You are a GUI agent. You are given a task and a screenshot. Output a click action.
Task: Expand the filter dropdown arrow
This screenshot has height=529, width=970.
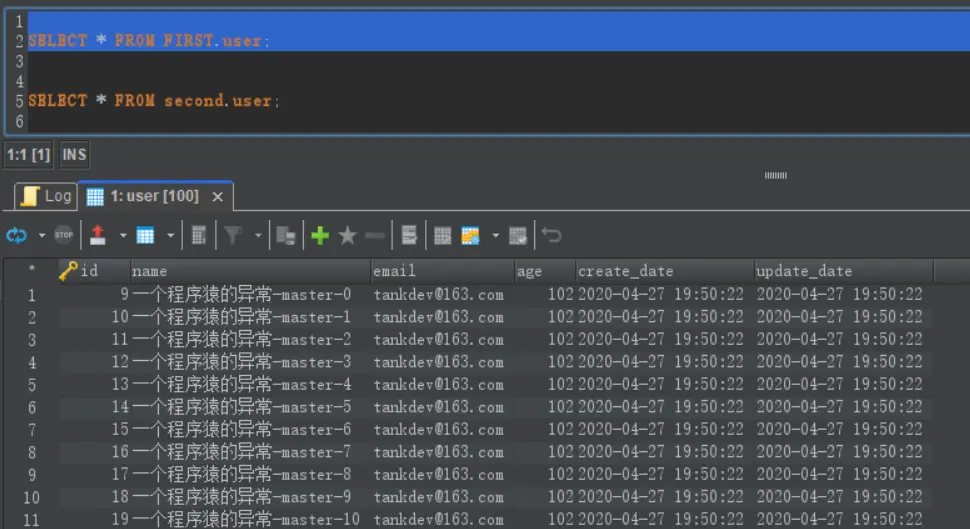pyautogui.click(x=258, y=236)
